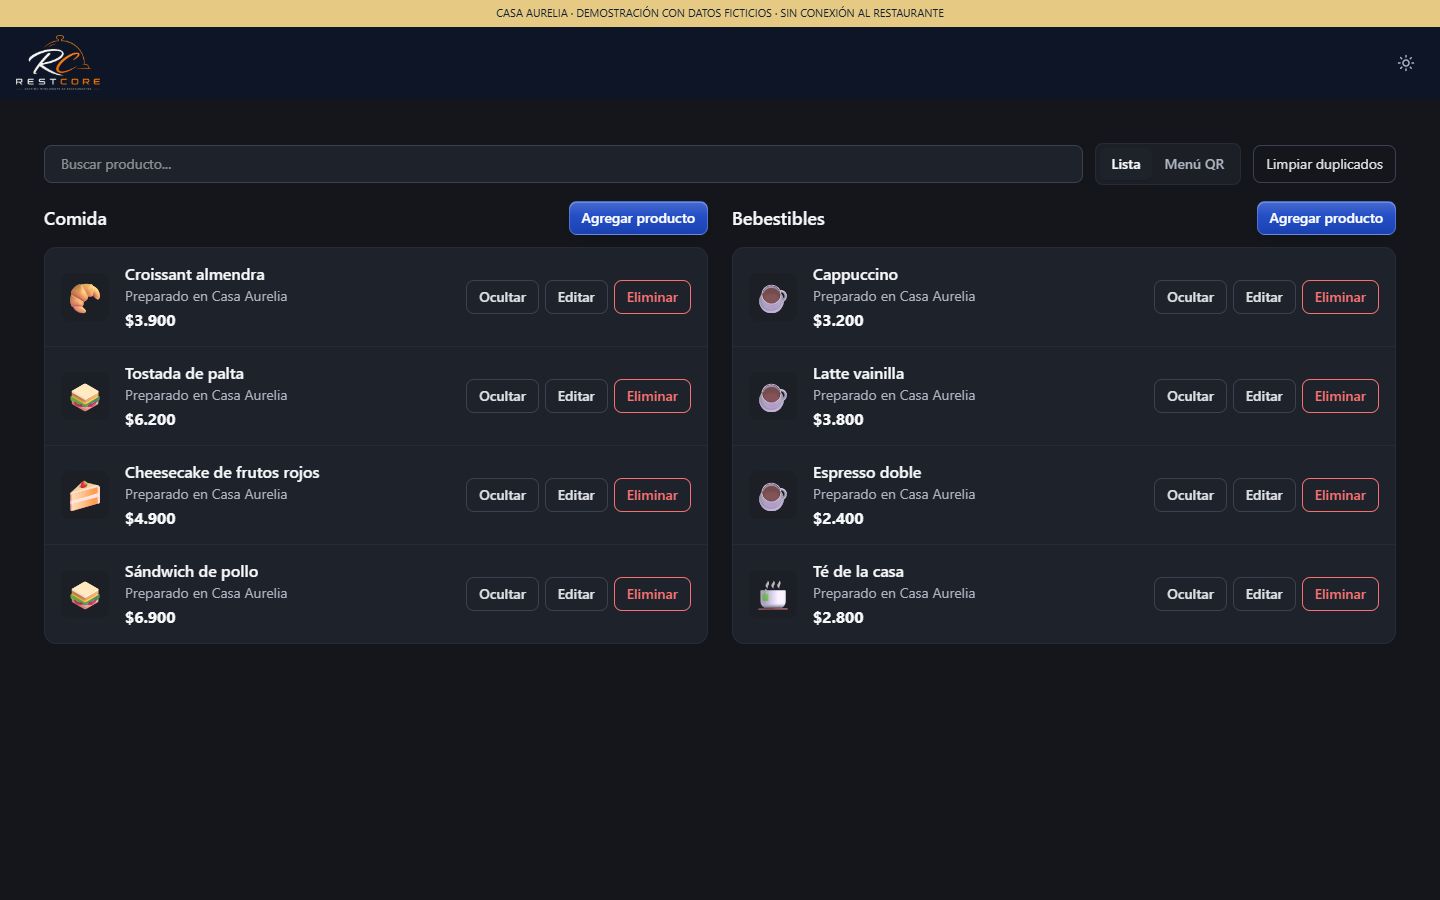Viewport: 1440px width, 900px height.
Task: Add a product to Comida
Action: pyautogui.click(x=638, y=218)
